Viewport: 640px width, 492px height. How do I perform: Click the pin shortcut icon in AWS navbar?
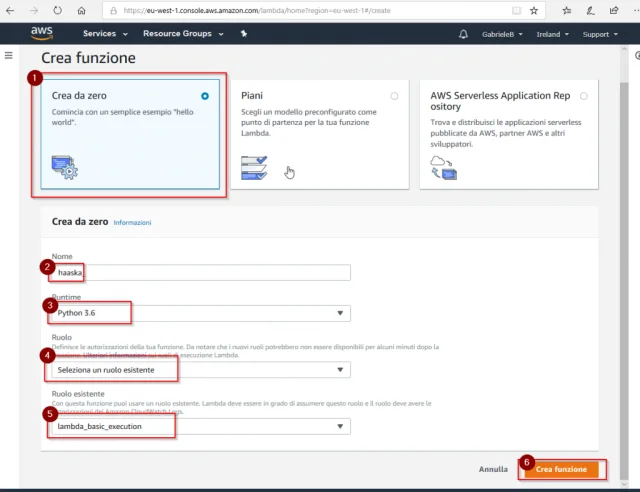point(244,34)
